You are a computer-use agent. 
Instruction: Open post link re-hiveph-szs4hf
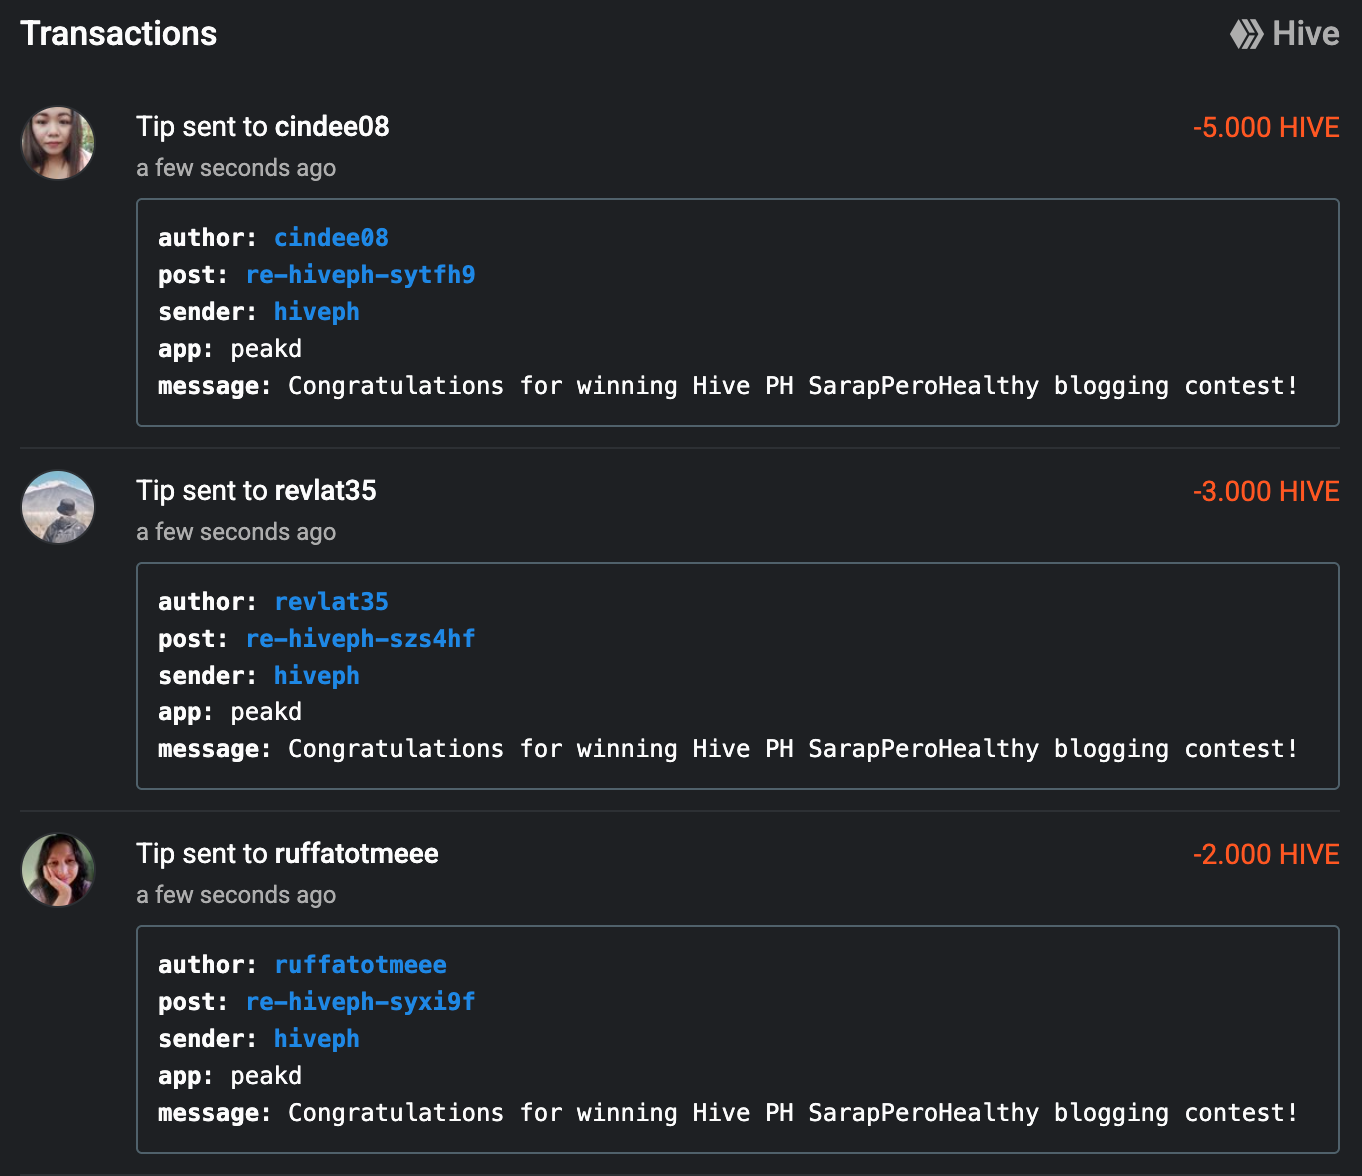(360, 639)
